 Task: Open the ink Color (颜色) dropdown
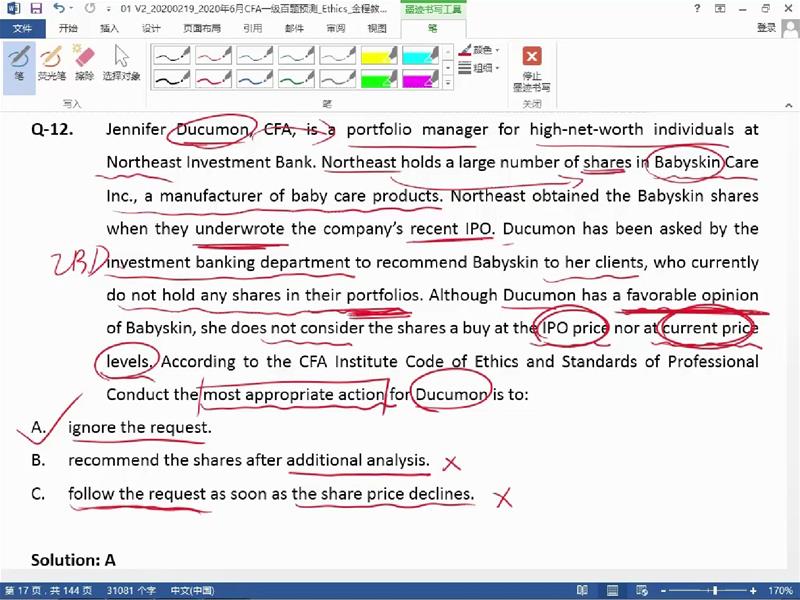coord(479,50)
